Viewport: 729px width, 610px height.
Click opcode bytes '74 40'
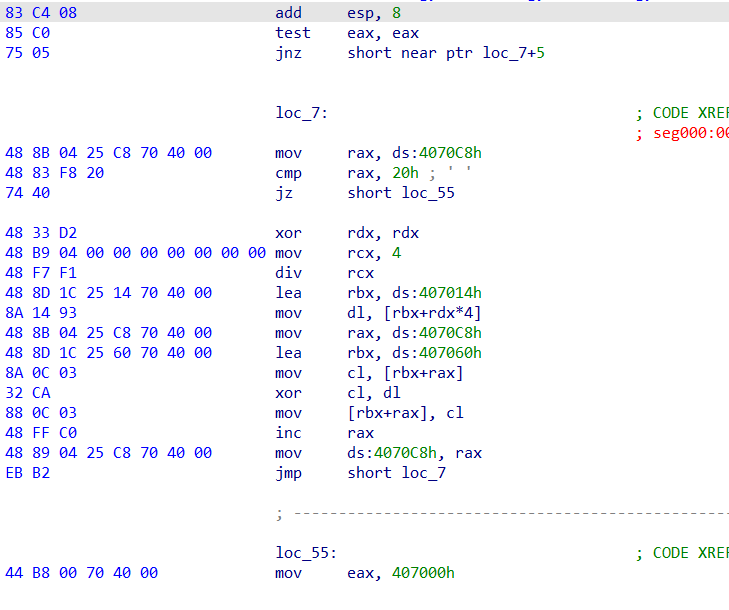click(x=27, y=193)
